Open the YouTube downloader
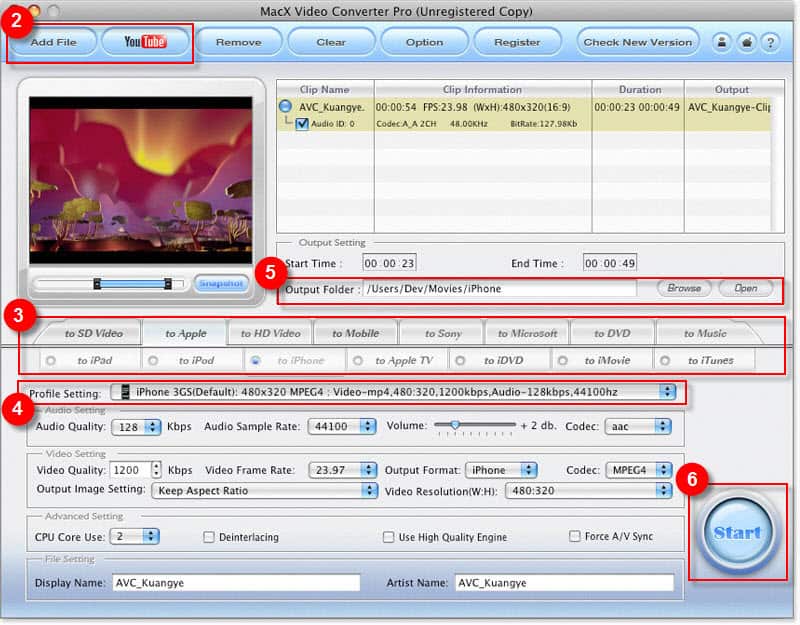 (x=144, y=42)
